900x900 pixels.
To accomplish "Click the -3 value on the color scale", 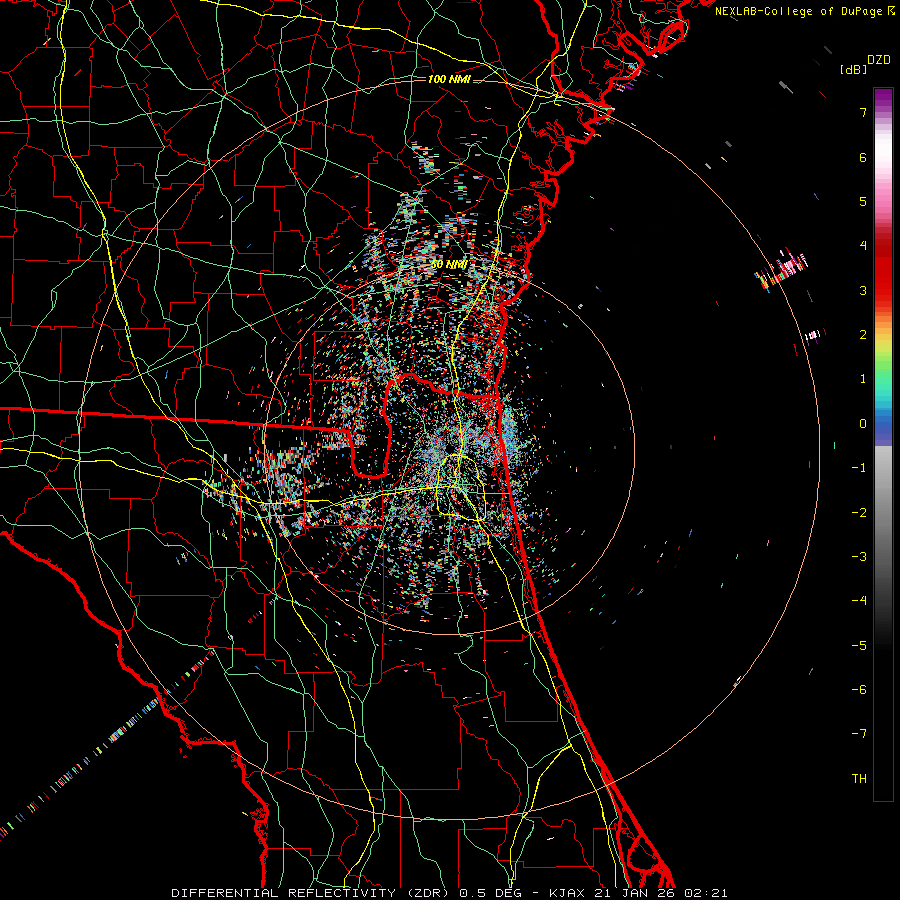I will pyautogui.click(x=859, y=556).
